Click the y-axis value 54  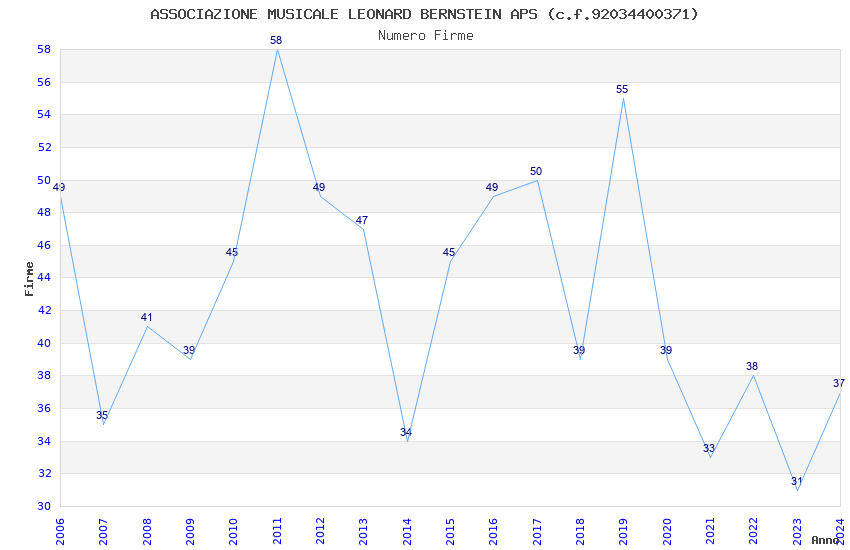click(44, 114)
